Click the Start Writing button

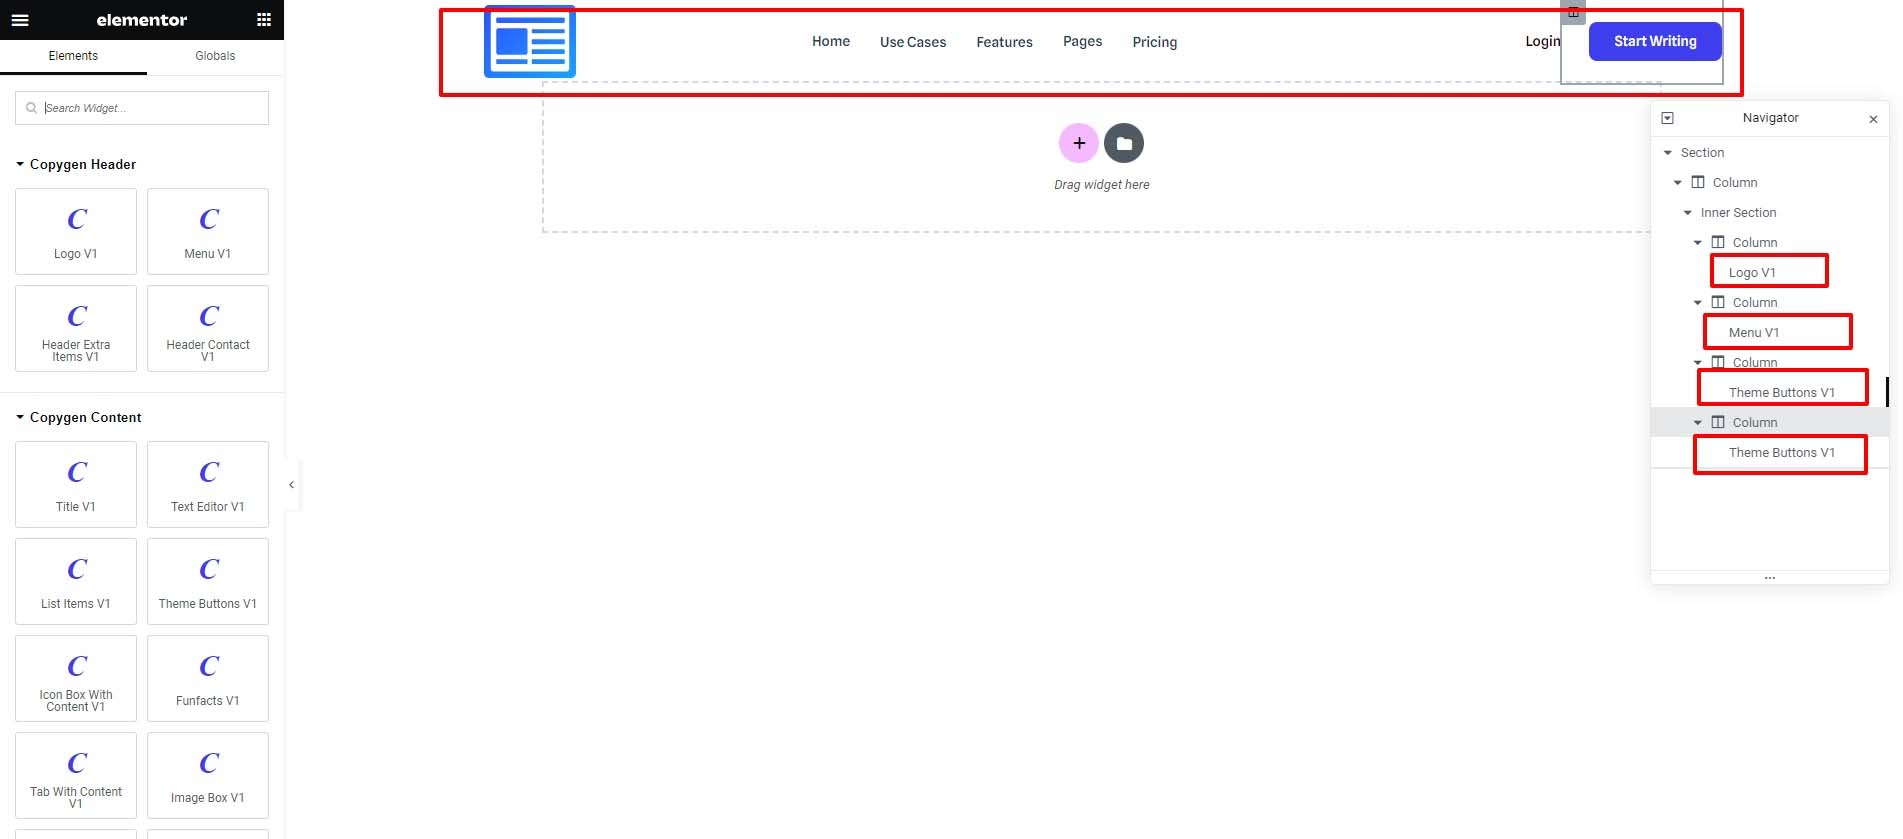[1655, 41]
